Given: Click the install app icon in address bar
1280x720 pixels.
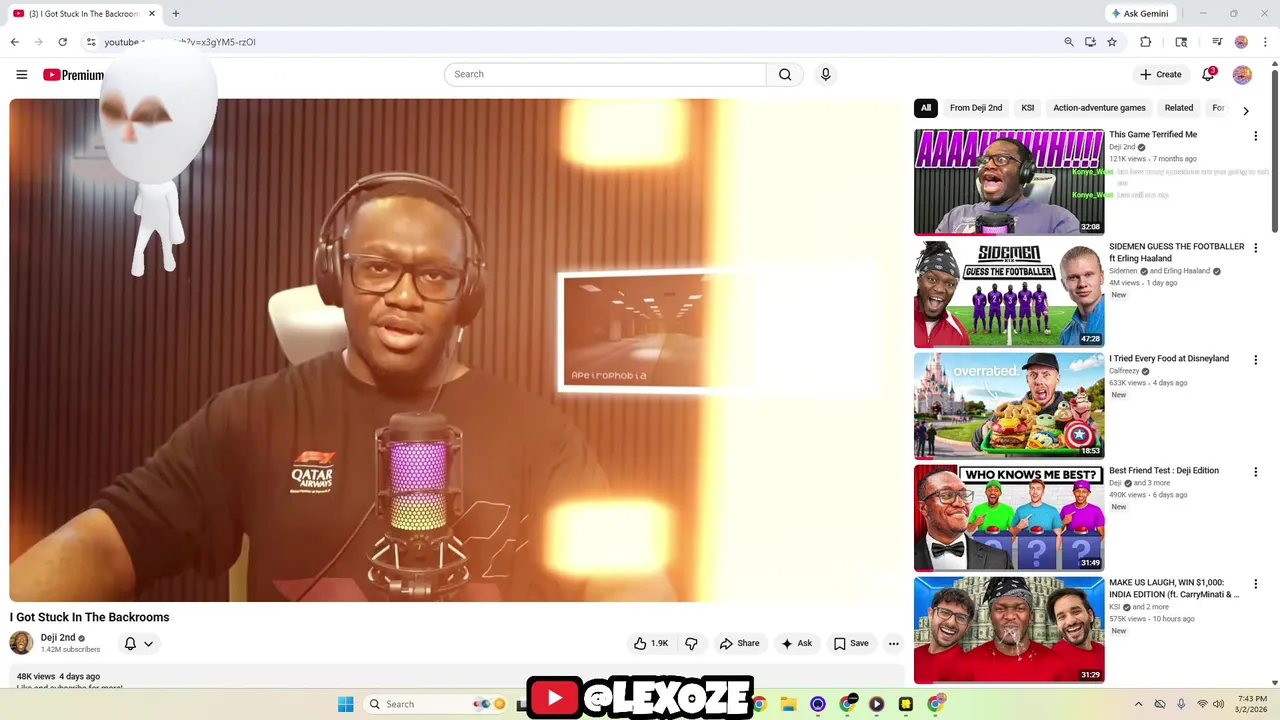Looking at the screenshot, I should point(1090,42).
